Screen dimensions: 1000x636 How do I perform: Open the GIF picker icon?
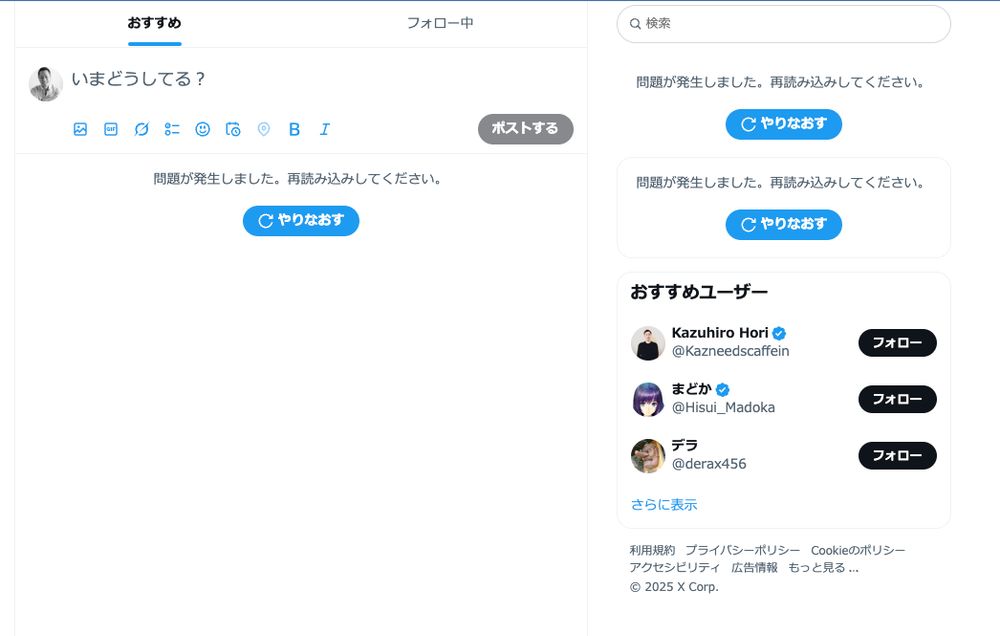click(111, 129)
